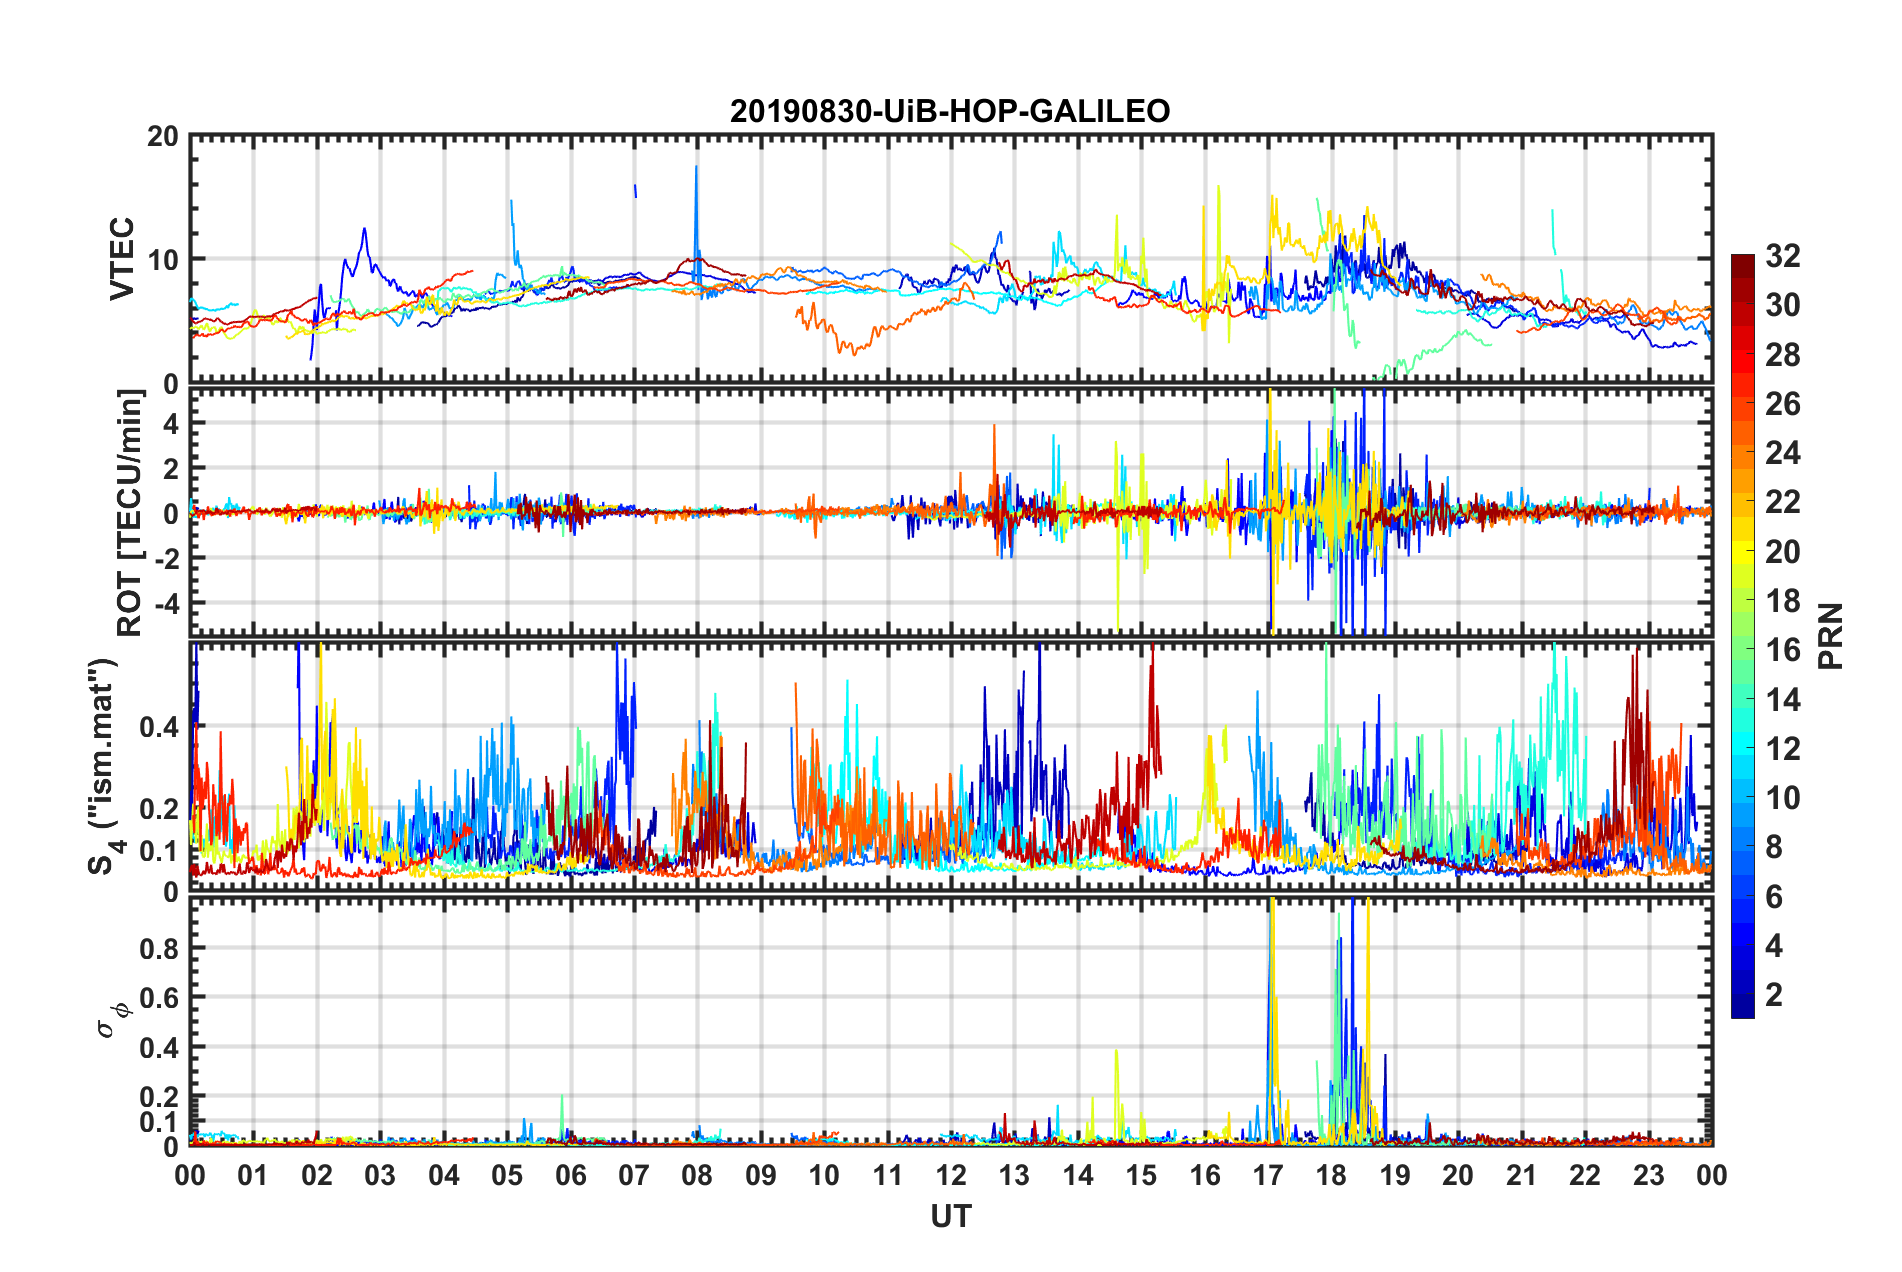1902x1272 pixels.
Task: Click the 06 hour tick on the x-axis
Action: coord(570,1175)
